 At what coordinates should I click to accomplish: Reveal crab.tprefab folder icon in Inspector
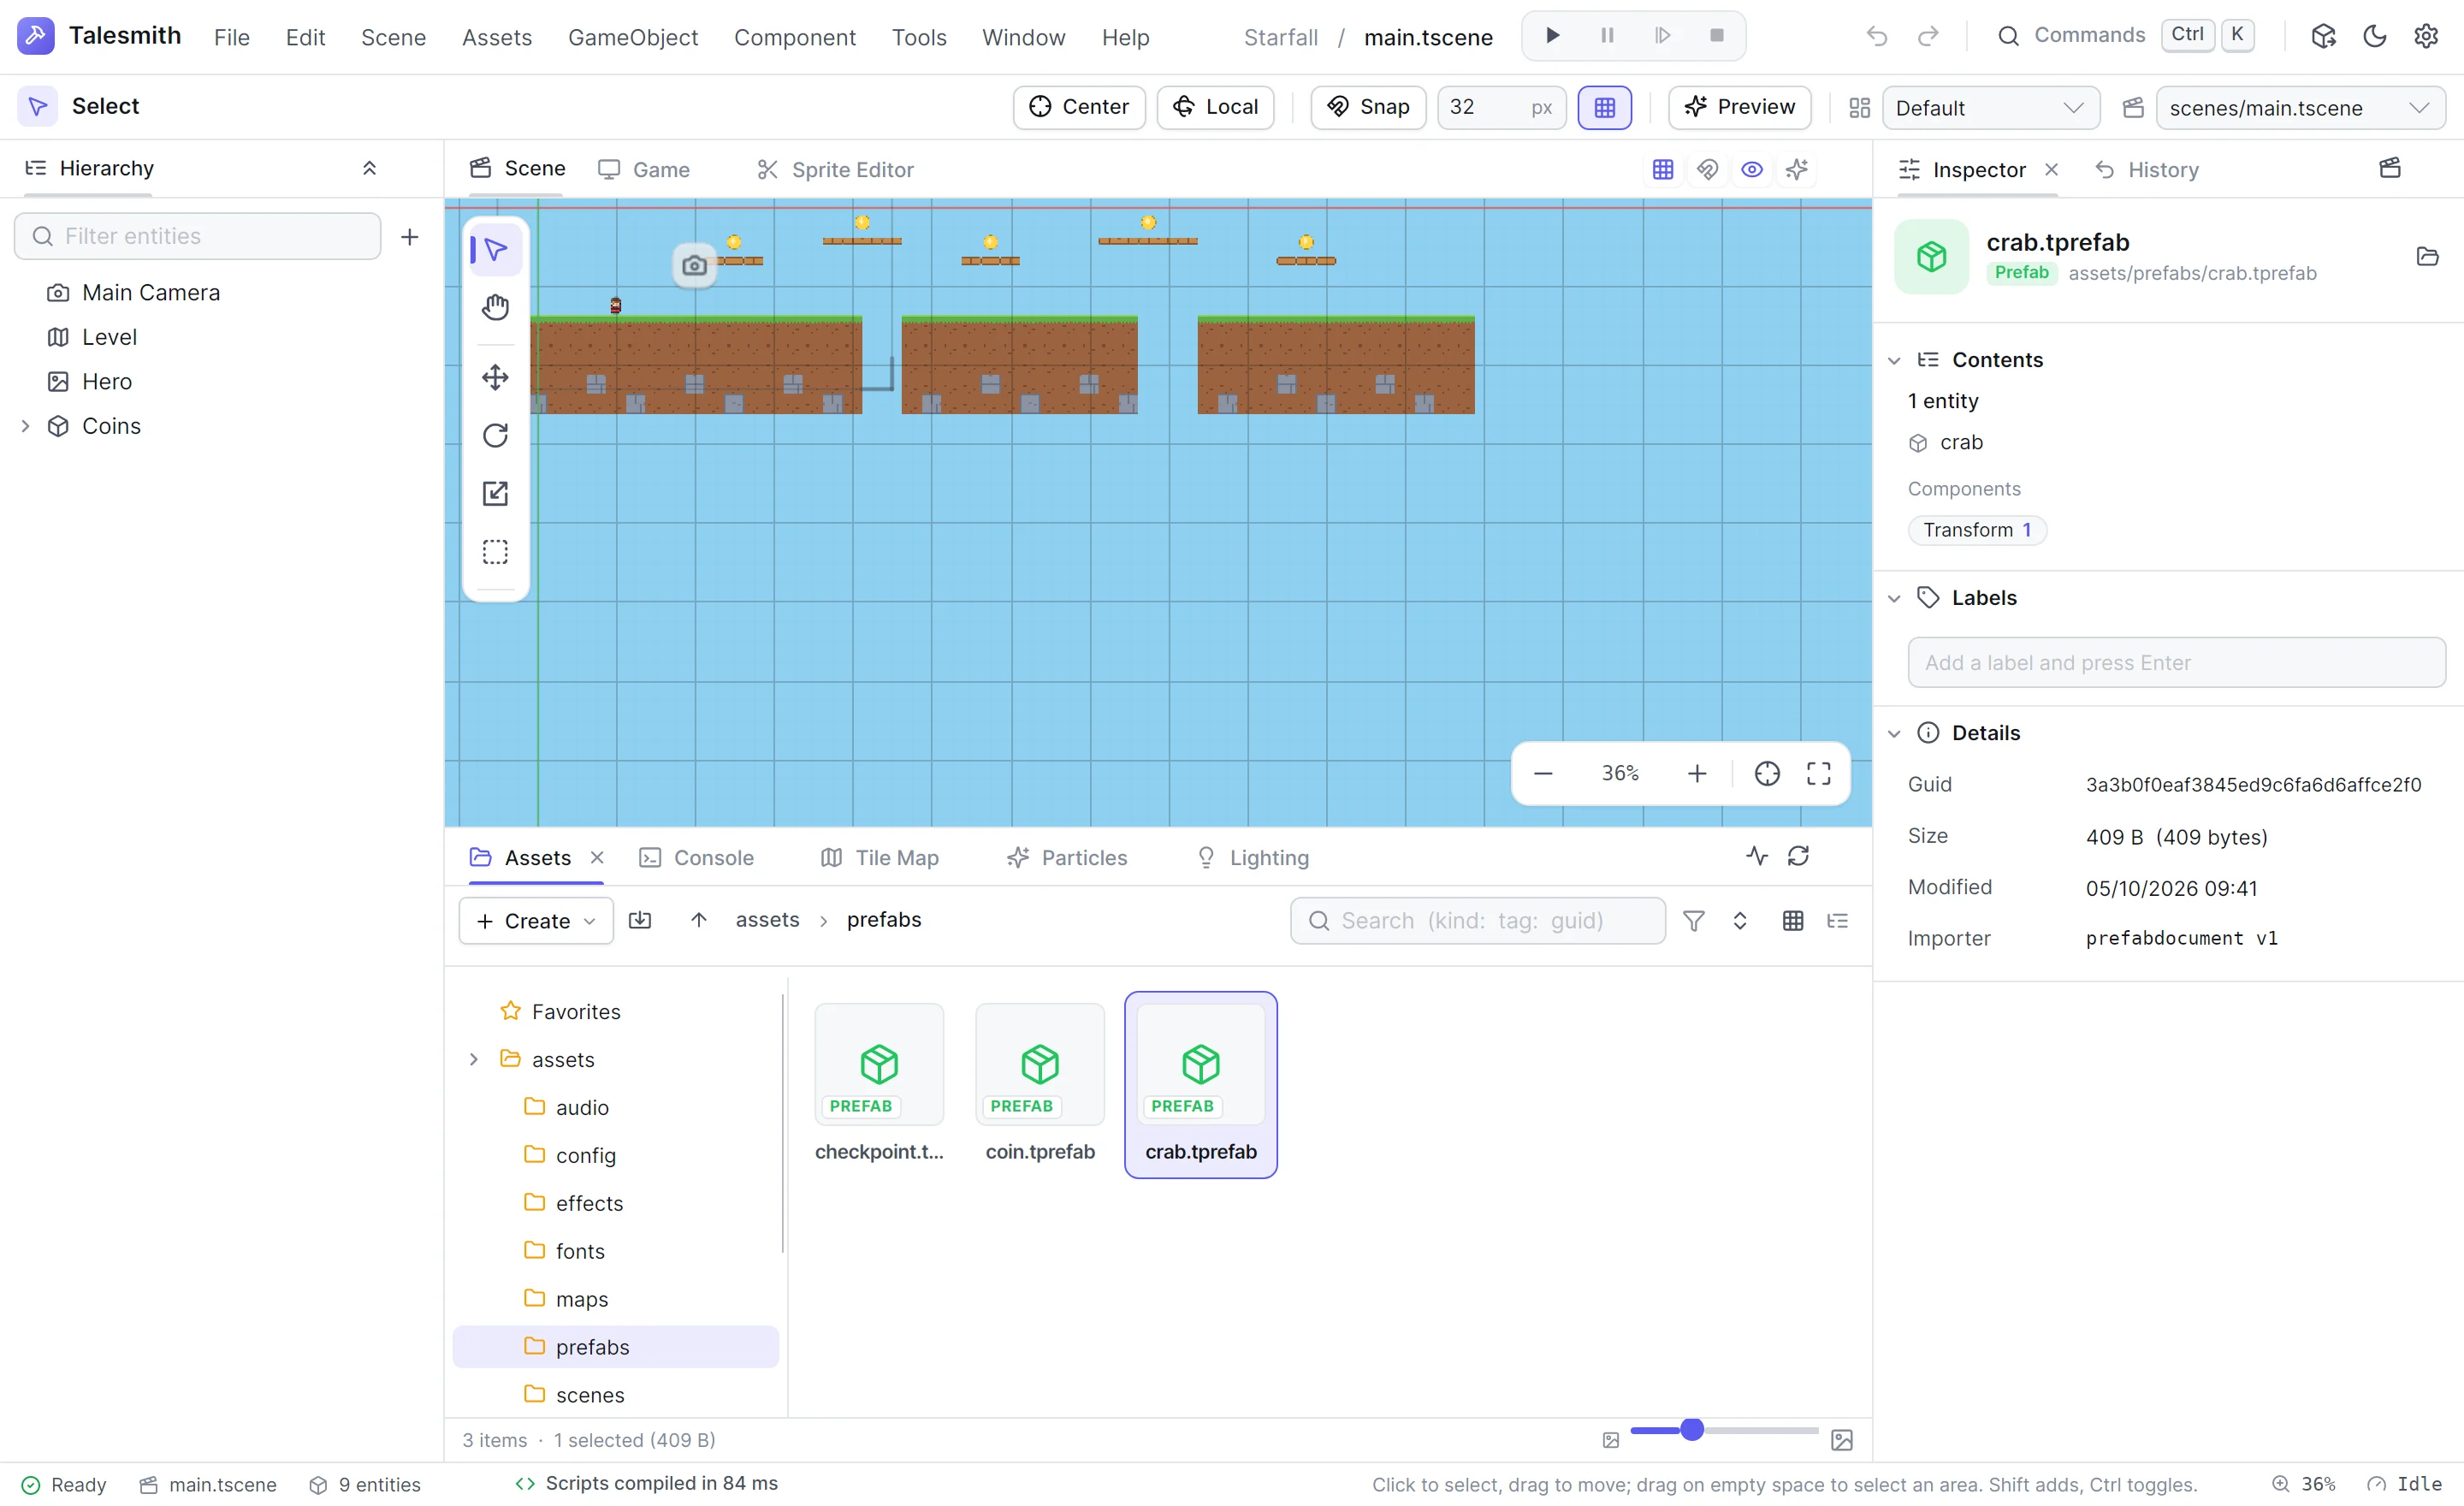[2427, 257]
